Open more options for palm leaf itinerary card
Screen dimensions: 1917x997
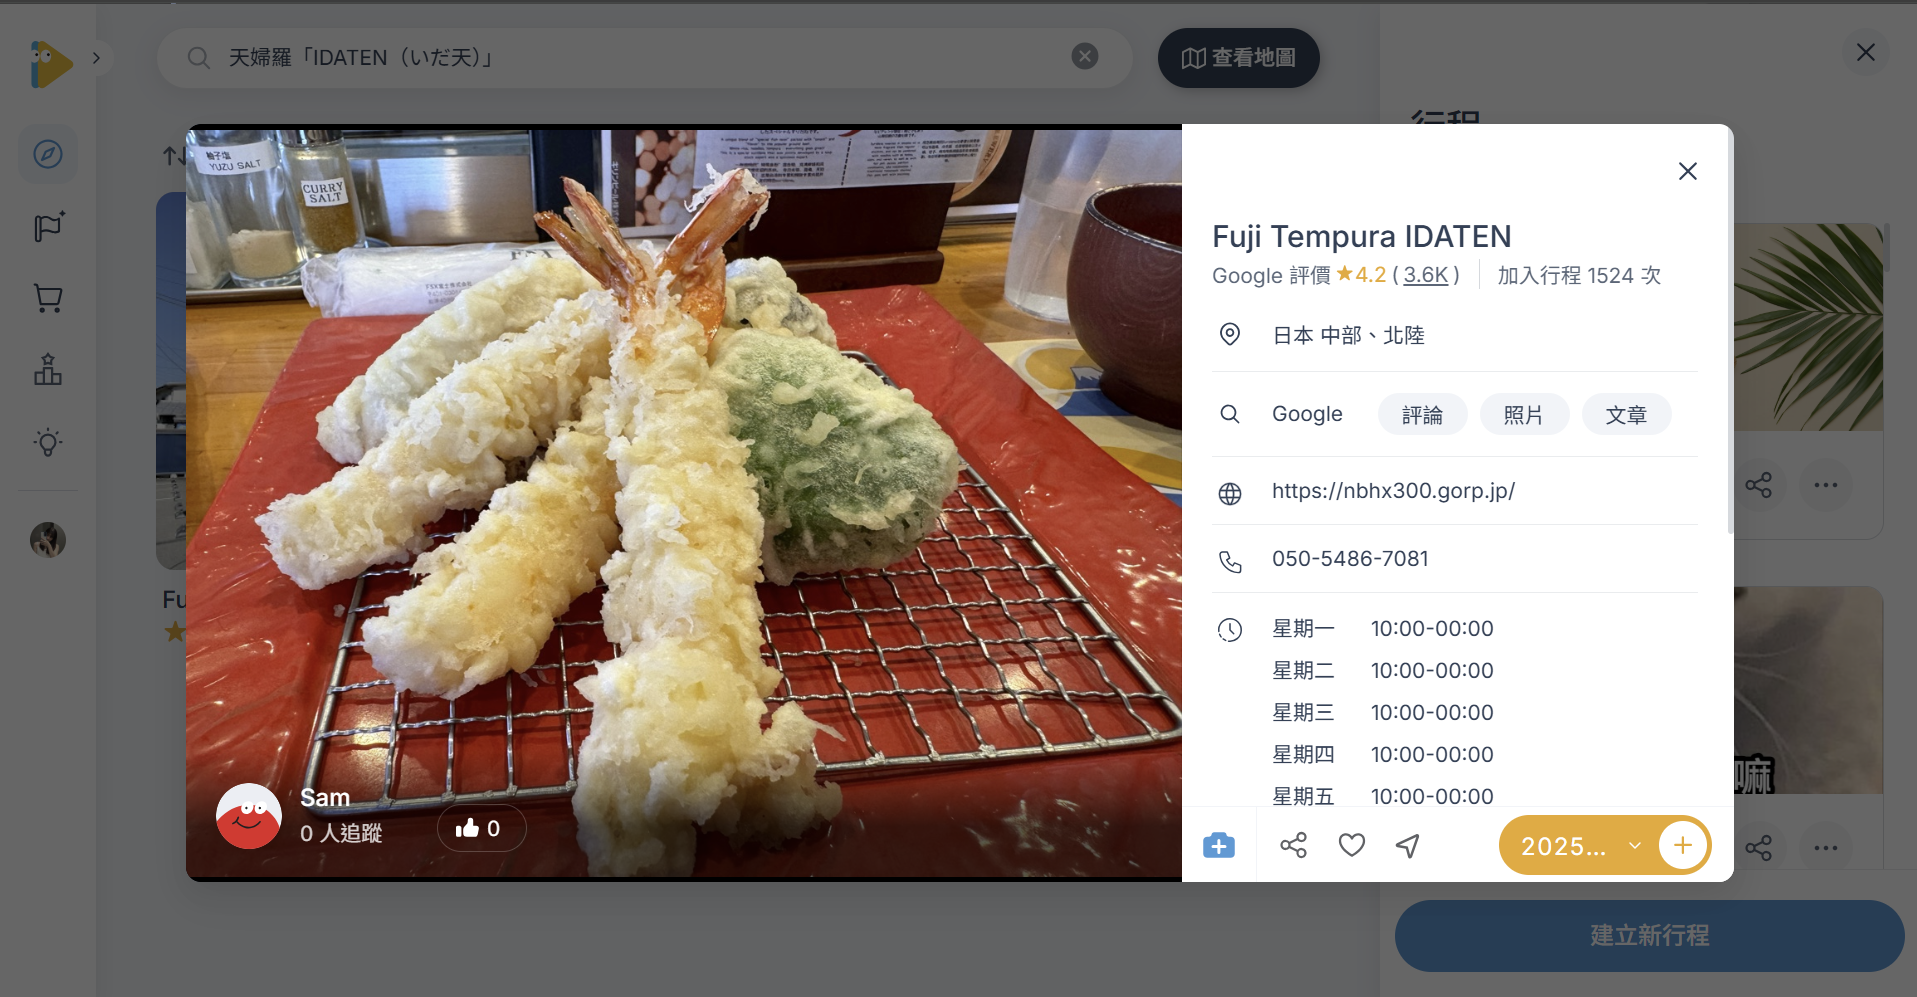click(1826, 486)
